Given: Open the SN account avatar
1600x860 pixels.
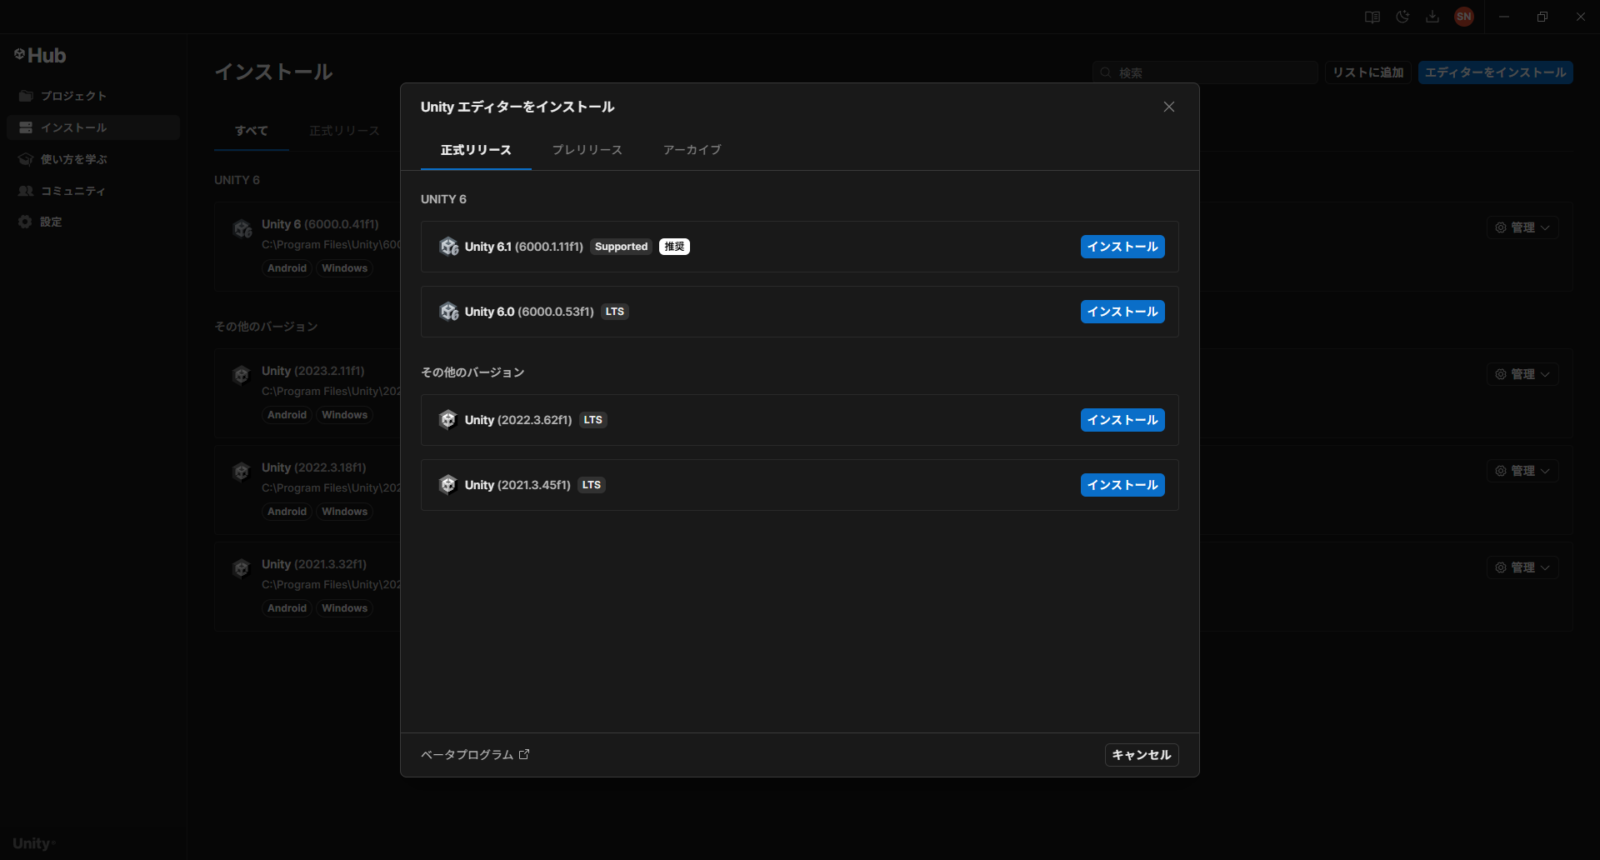Looking at the screenshot, I should [1464, 17].
